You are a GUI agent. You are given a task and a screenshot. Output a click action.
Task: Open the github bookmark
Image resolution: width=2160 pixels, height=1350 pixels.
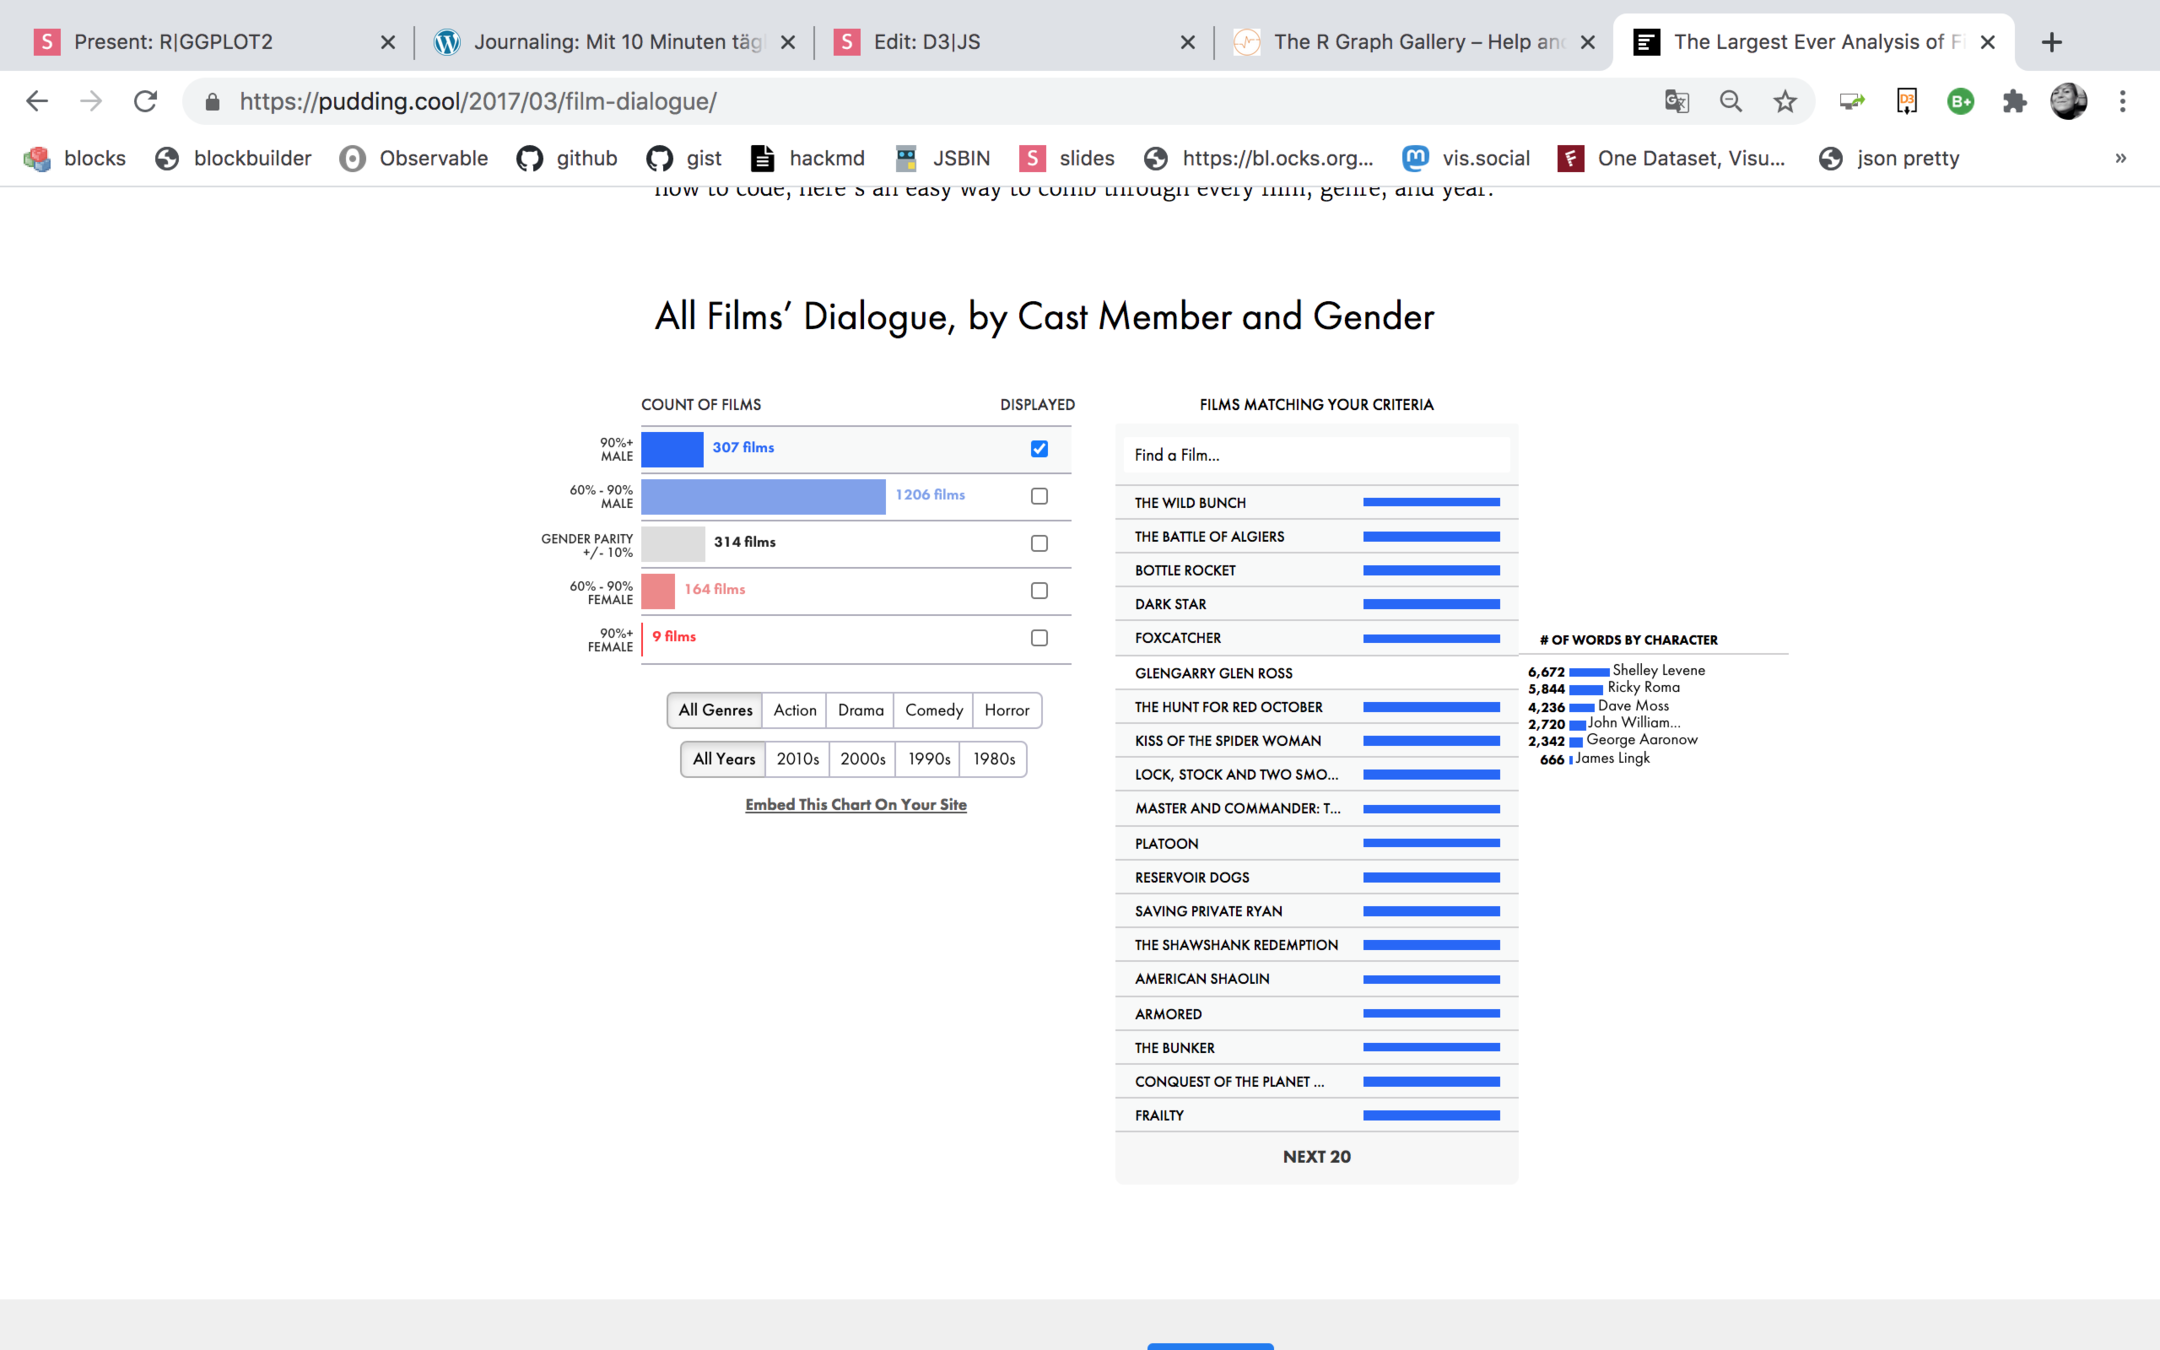(567, 158)
